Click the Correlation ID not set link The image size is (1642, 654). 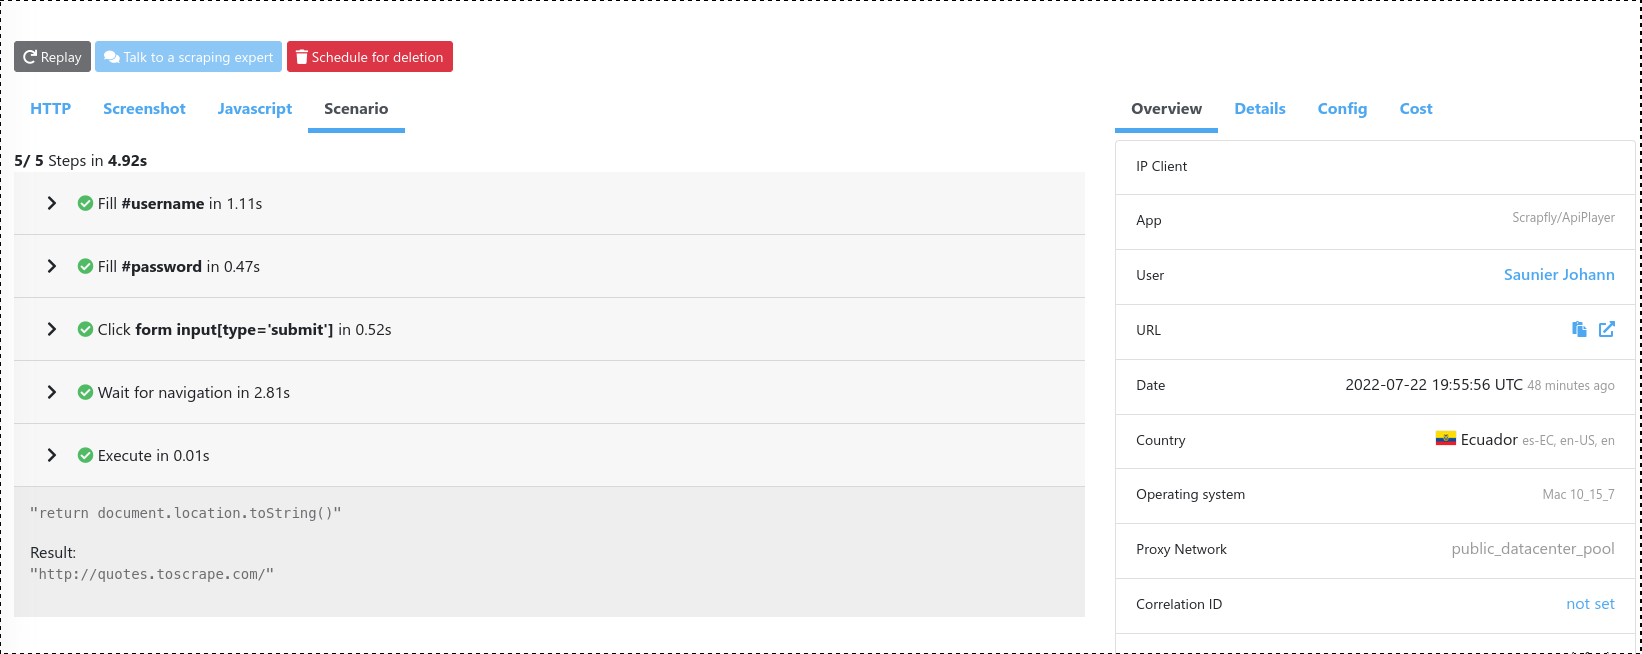coord(1590,604)
